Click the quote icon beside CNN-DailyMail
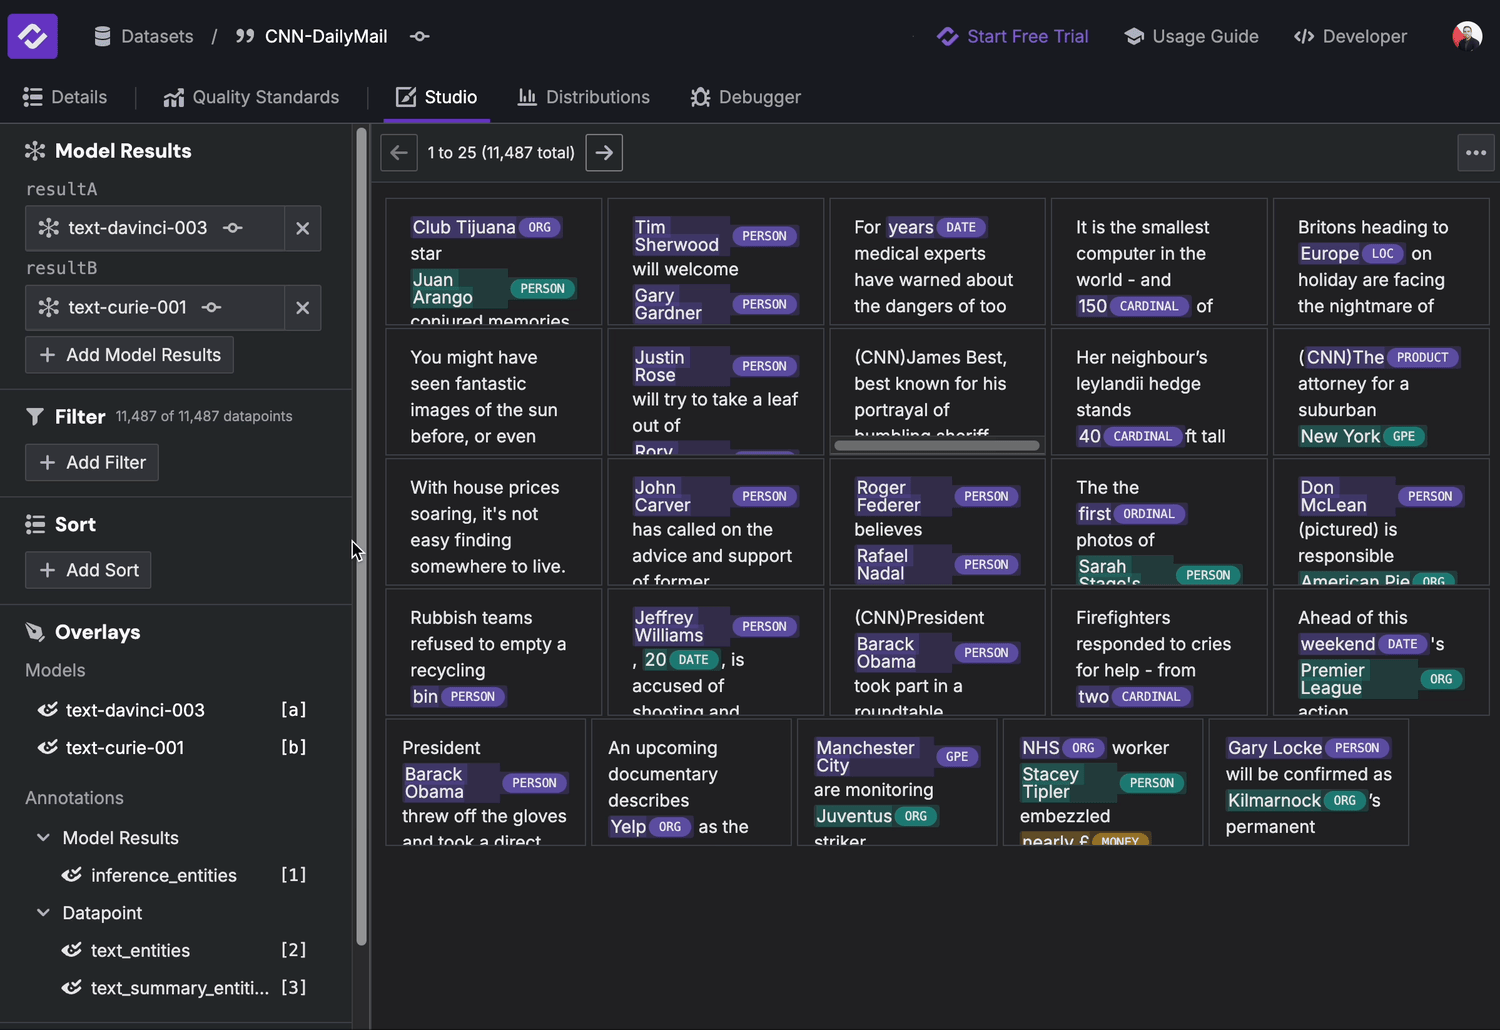This screenshot has height=1030, width=1500. (x=243, y=36)
